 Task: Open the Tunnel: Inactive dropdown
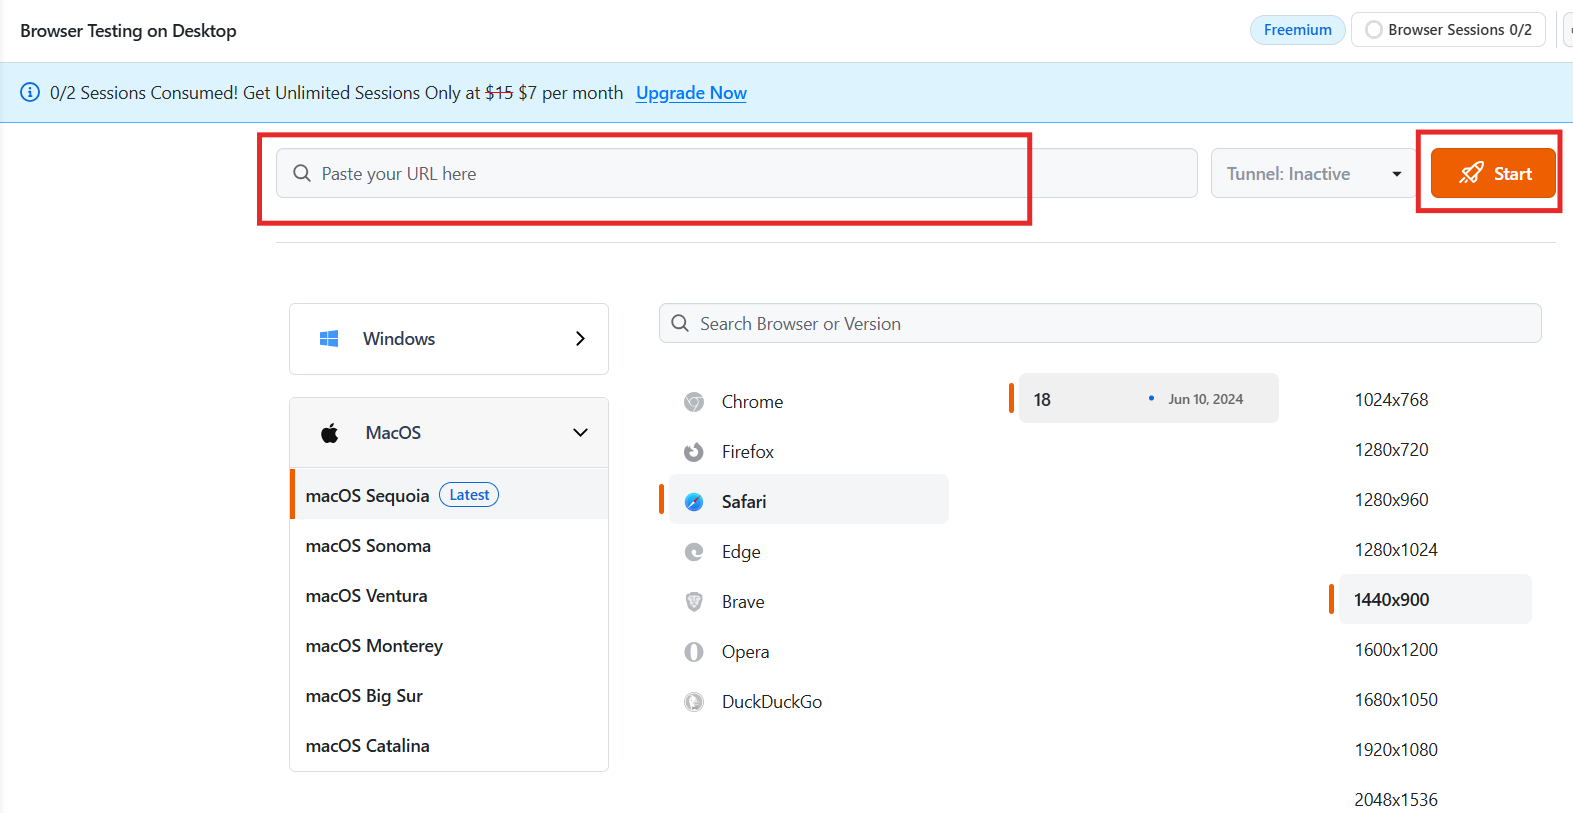(1313, 174)
